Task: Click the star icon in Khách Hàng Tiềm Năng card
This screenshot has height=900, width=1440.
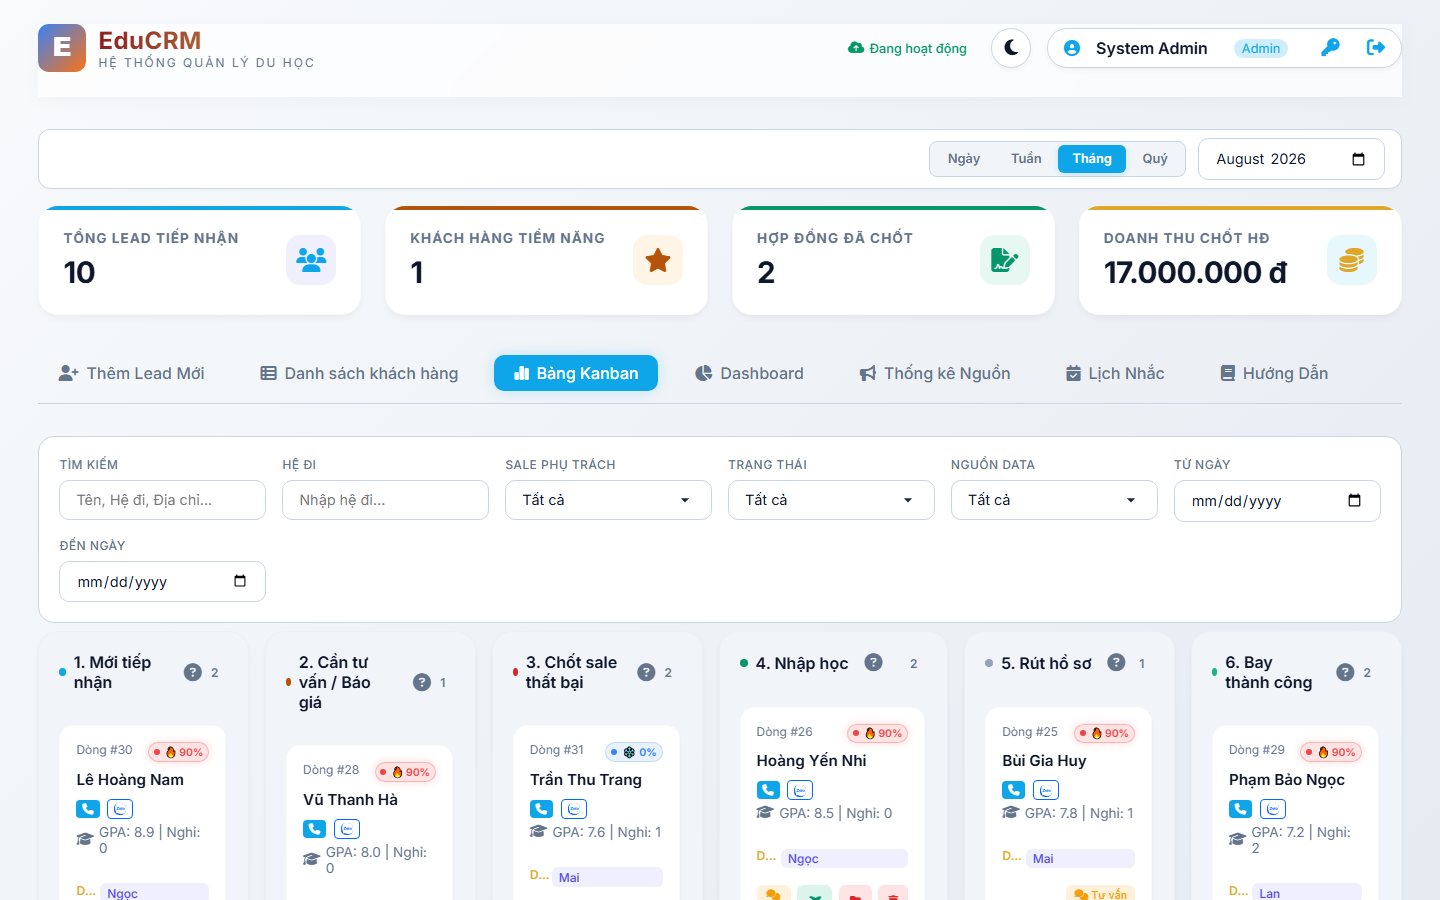Action: (x=658, y=260)
